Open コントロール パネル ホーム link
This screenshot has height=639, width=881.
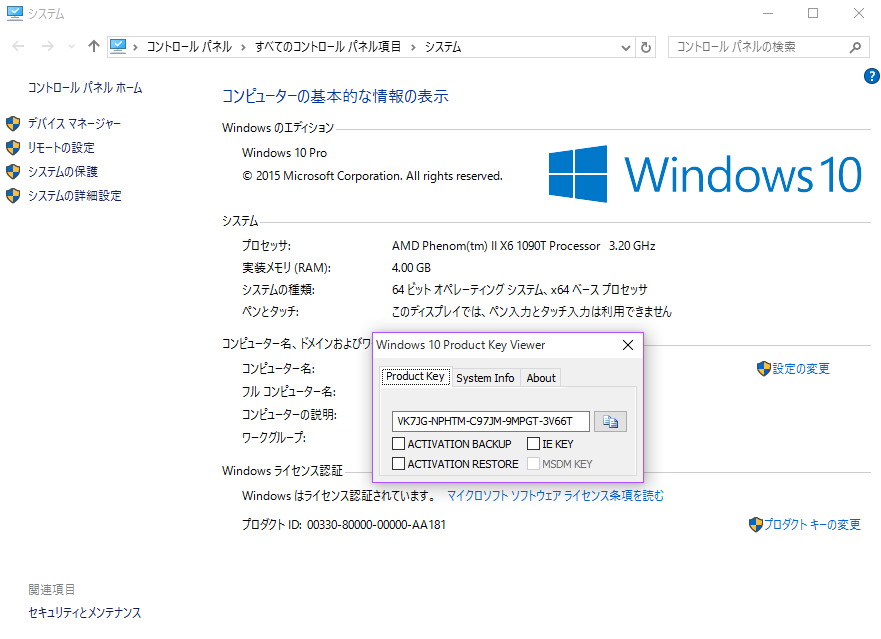(85, 88)
